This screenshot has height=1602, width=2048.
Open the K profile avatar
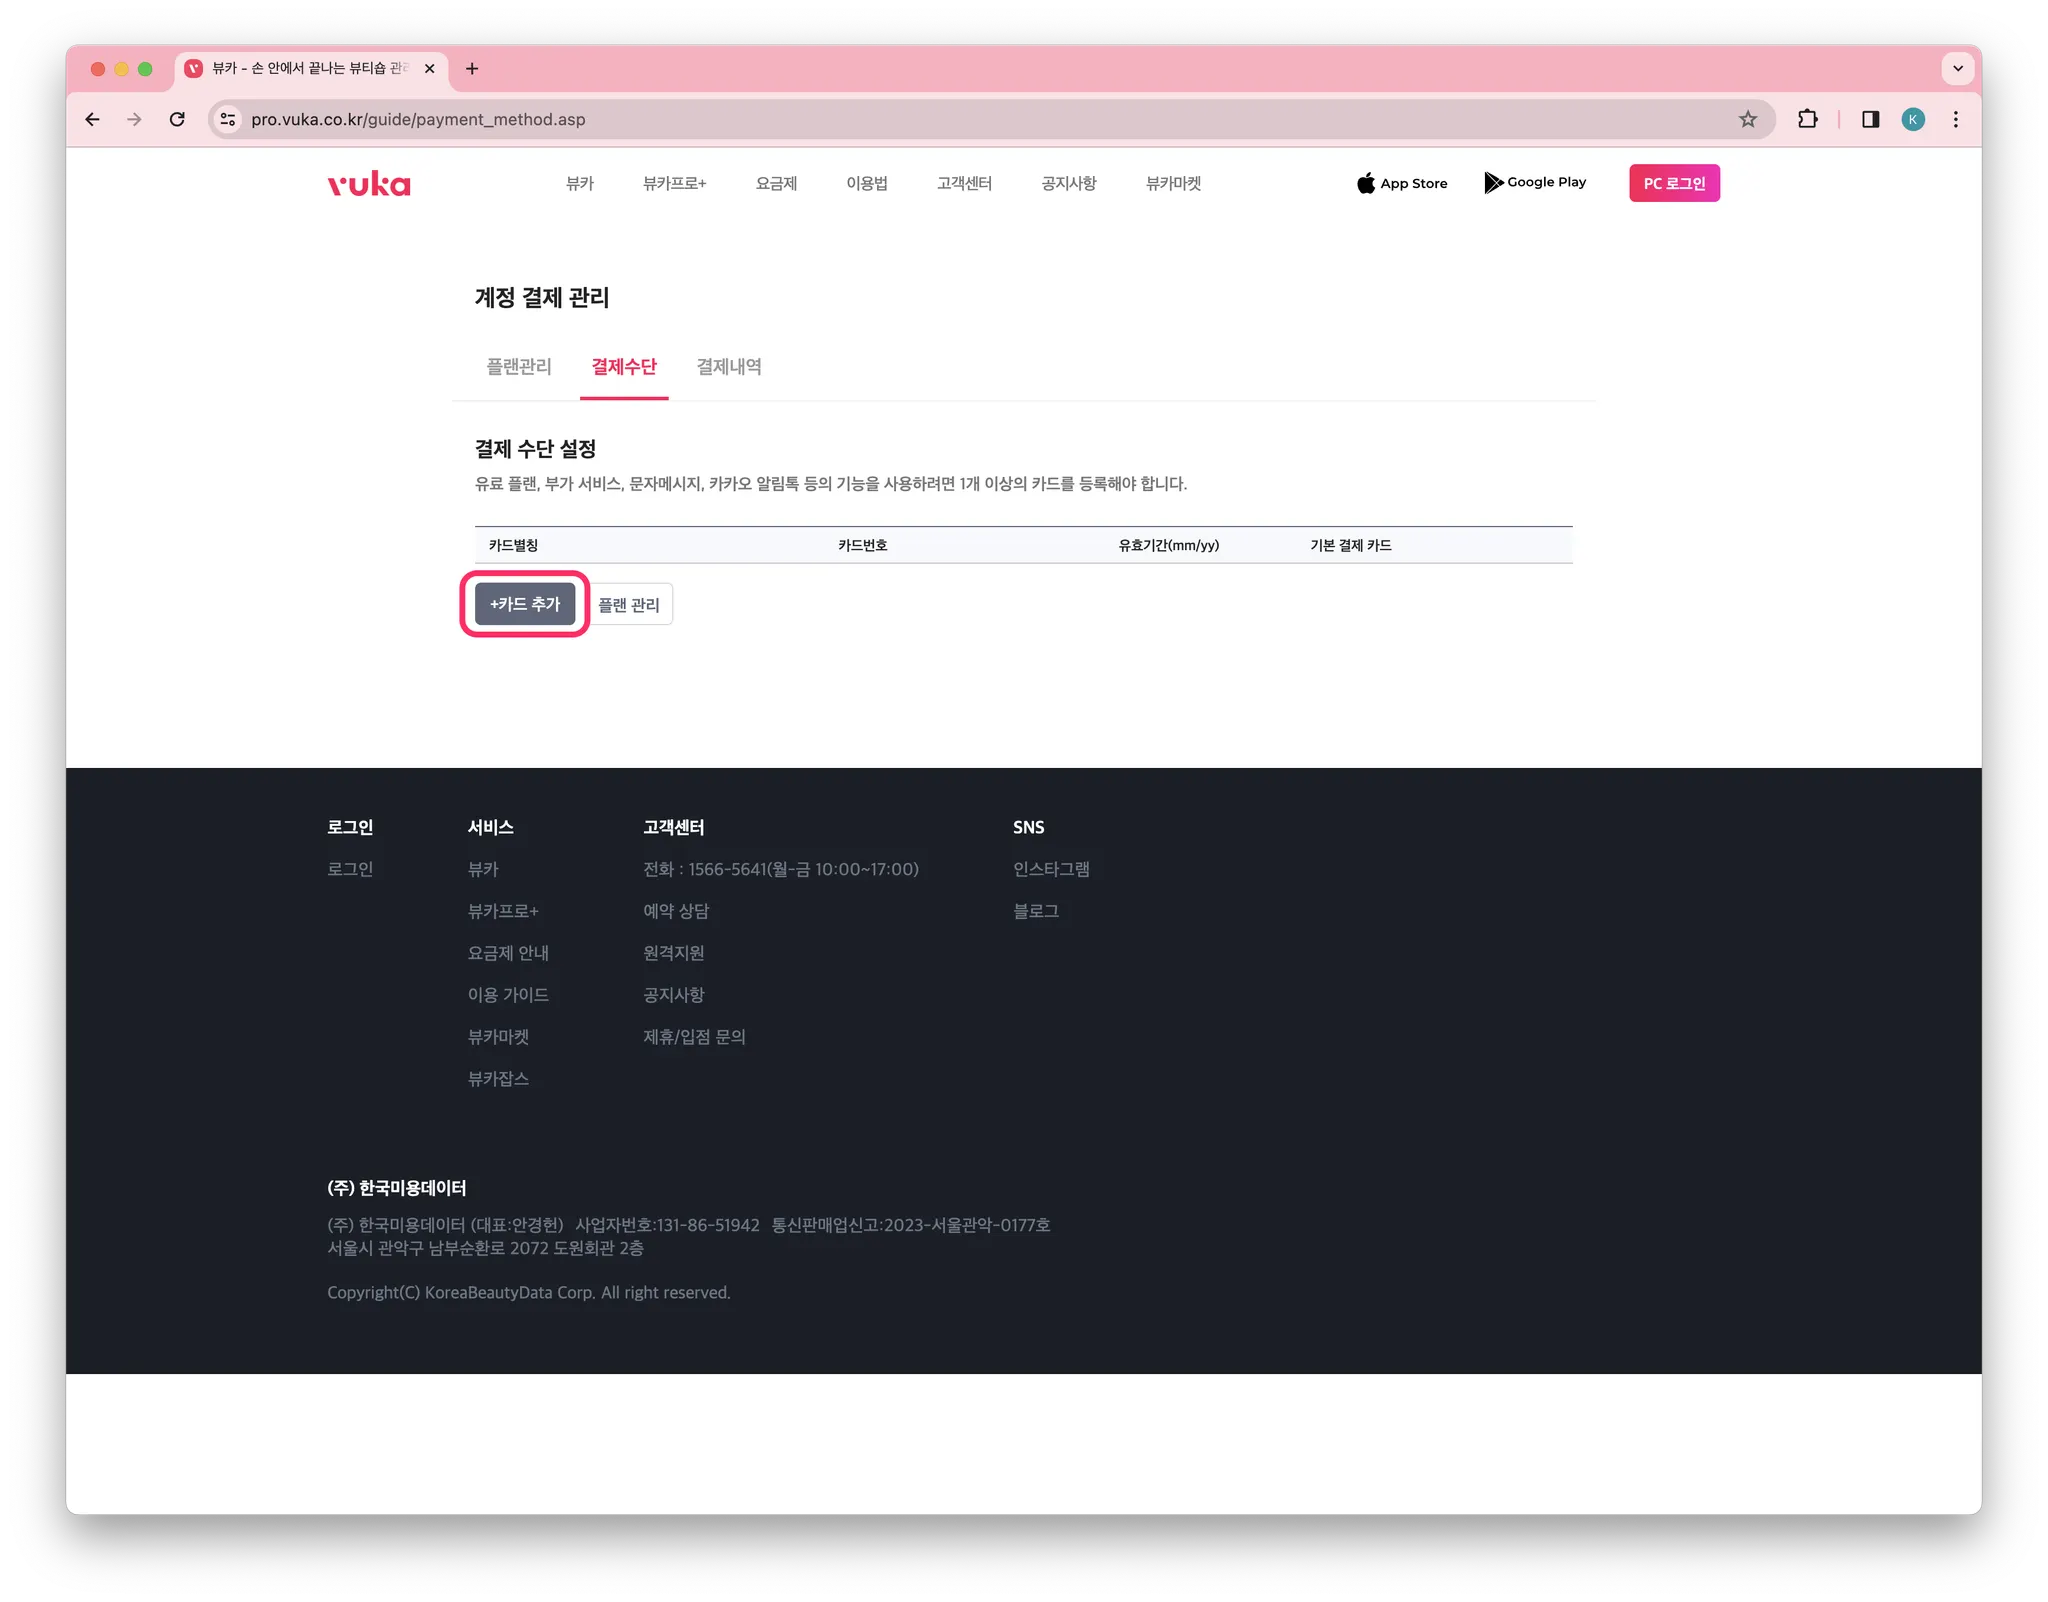click(1912, 119)
